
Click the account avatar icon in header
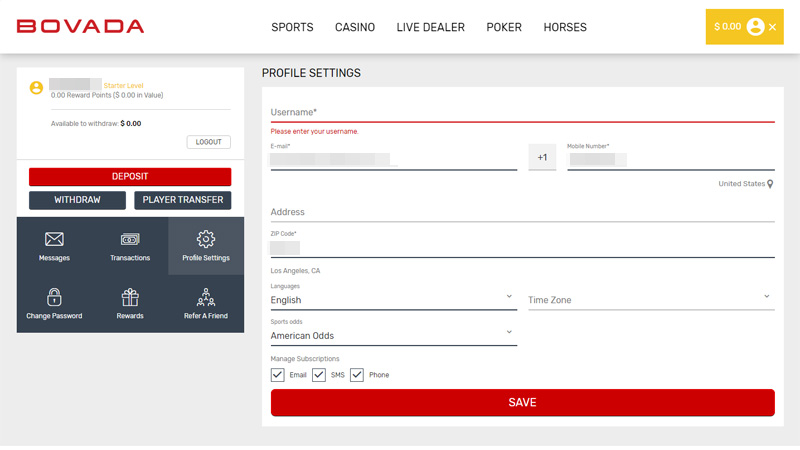(x=755, y=27)
